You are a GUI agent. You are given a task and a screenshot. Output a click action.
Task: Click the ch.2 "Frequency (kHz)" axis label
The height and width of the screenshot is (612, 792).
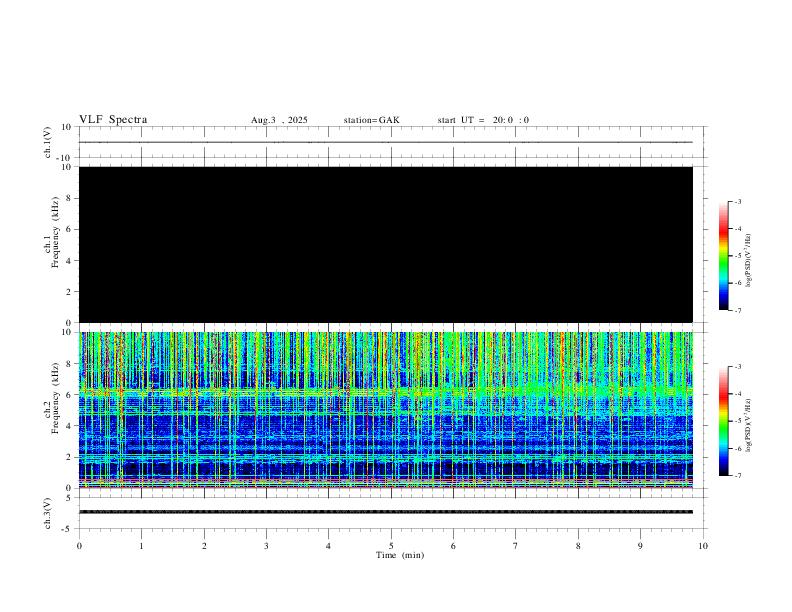click(x=56, y=398)
